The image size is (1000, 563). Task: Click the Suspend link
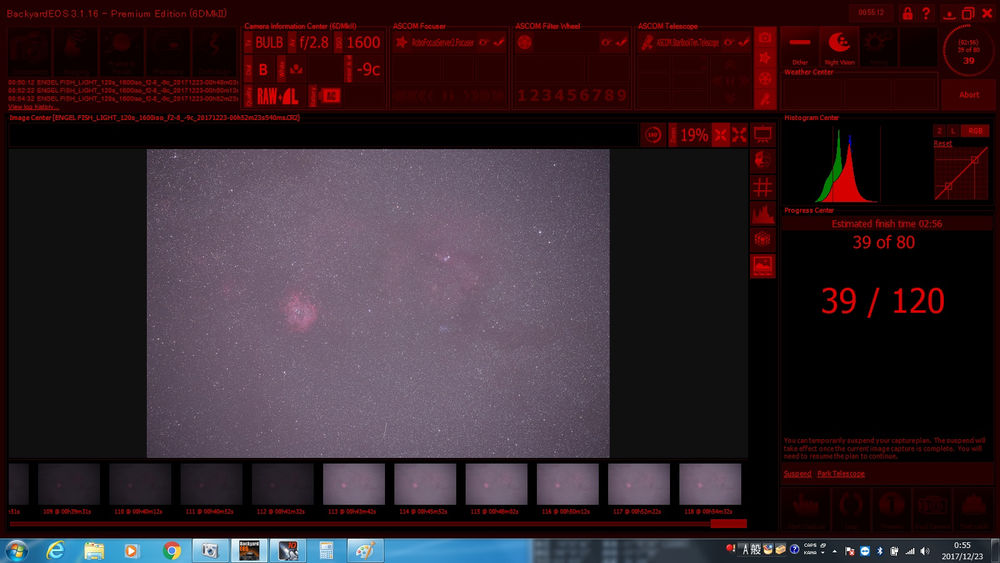(797, 474)
